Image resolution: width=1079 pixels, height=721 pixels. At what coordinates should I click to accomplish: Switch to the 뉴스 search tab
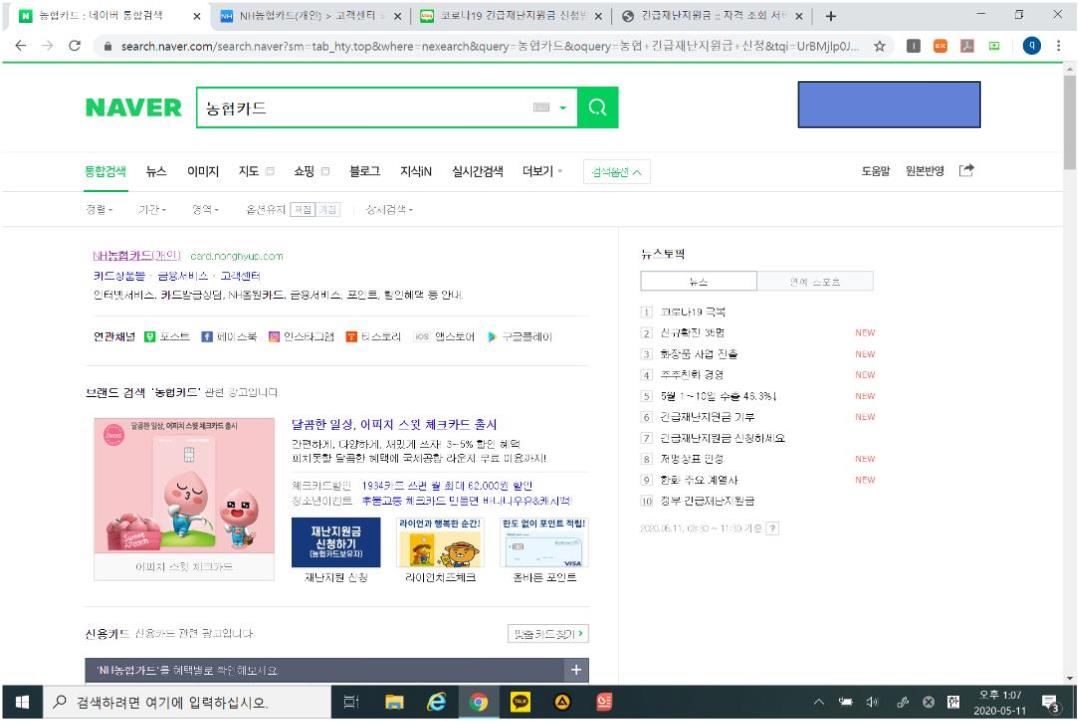click(156, 171)
